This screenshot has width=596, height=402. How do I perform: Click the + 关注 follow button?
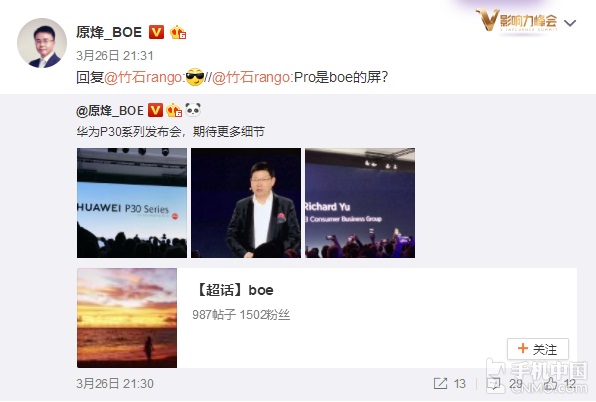point(538,349)
